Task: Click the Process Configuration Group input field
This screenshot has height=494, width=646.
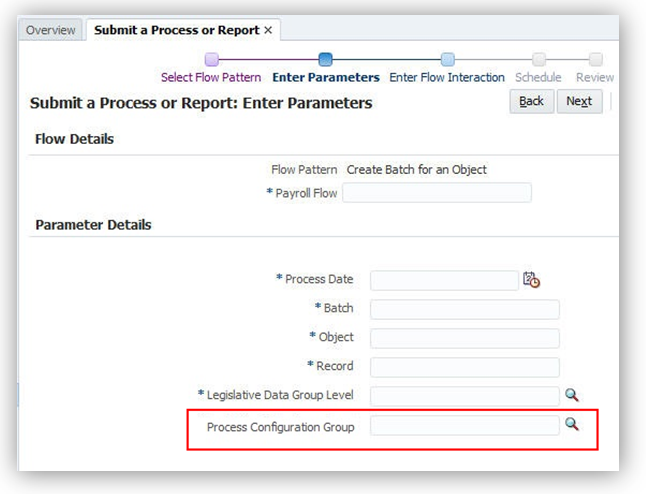Action: click(x=464, y=426)
